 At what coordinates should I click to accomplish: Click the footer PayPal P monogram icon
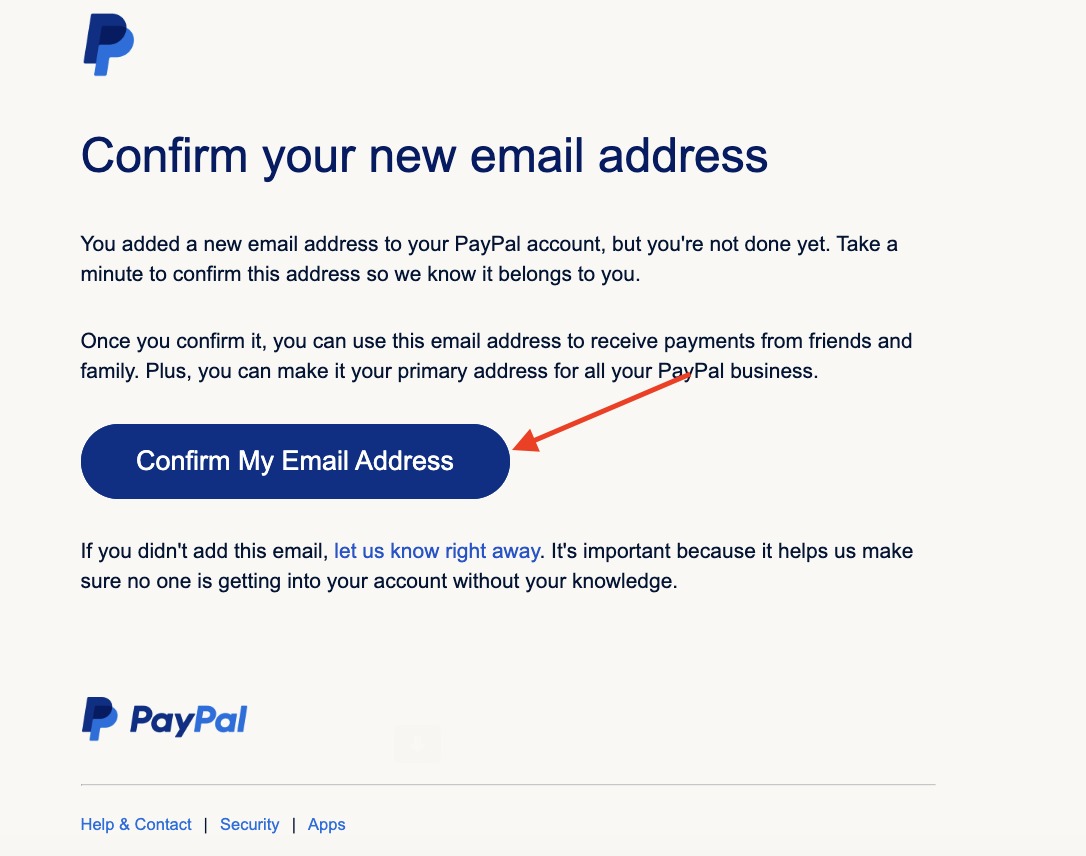(x=100, y=719)
